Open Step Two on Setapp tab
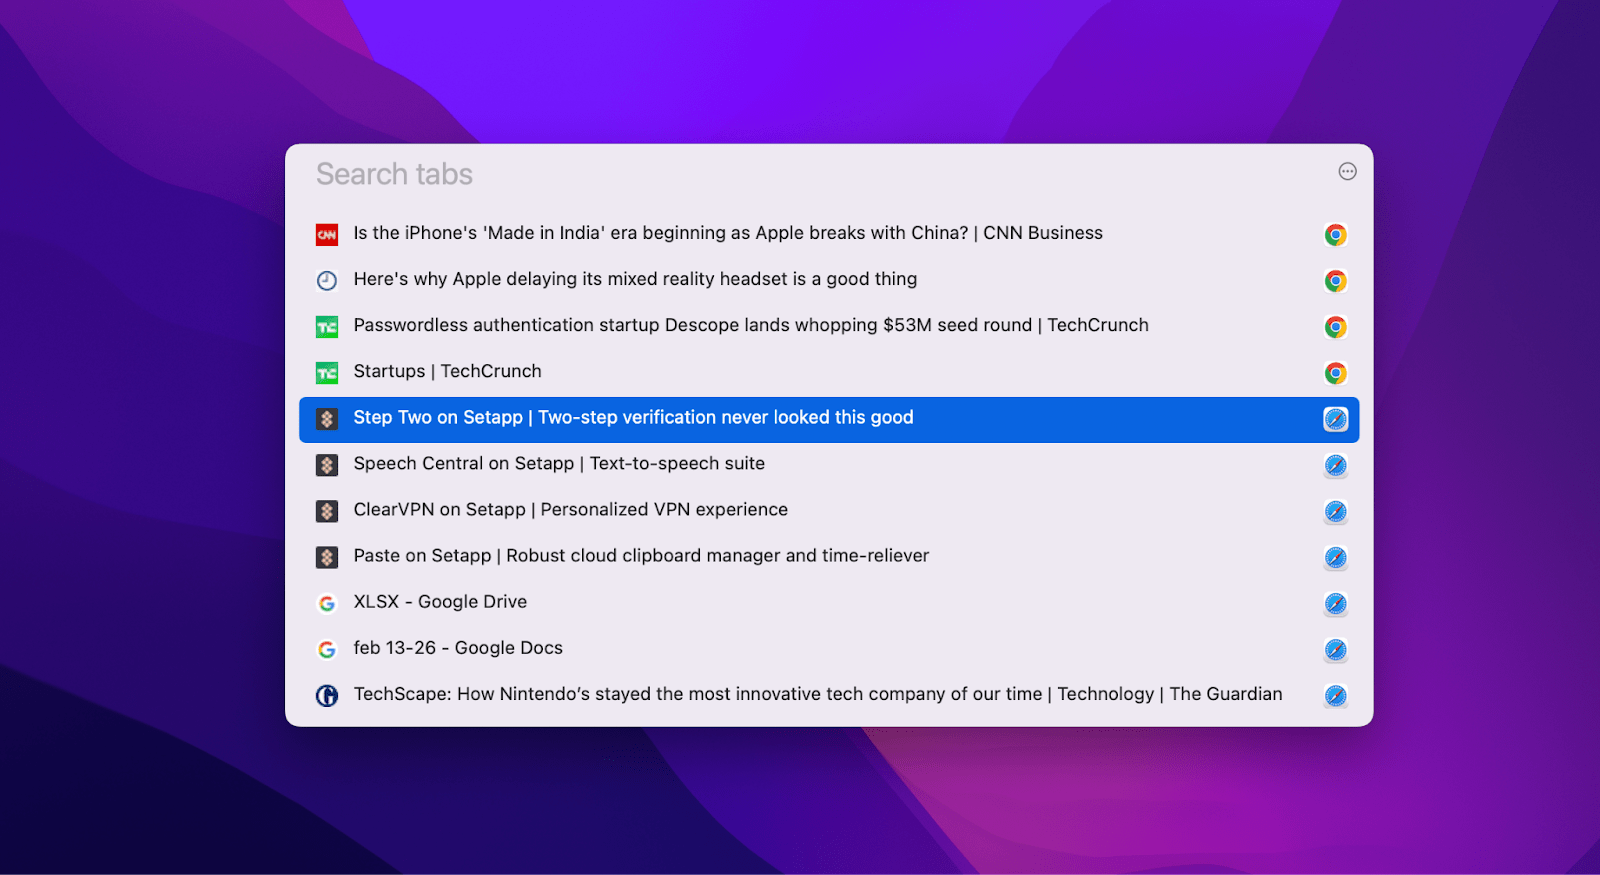1600x875 pixels. pos(829,419)
